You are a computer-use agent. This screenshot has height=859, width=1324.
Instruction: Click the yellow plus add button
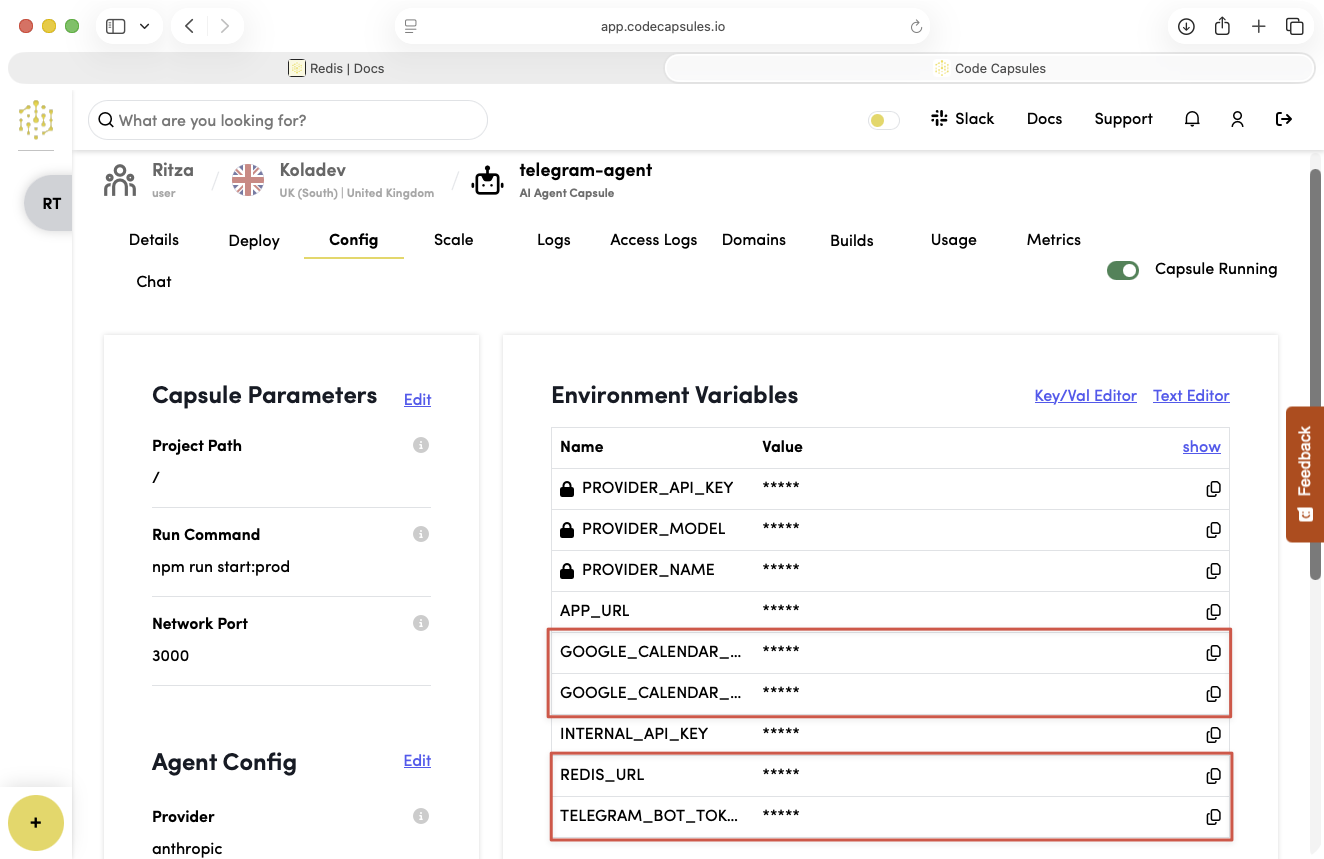(36, 823)
